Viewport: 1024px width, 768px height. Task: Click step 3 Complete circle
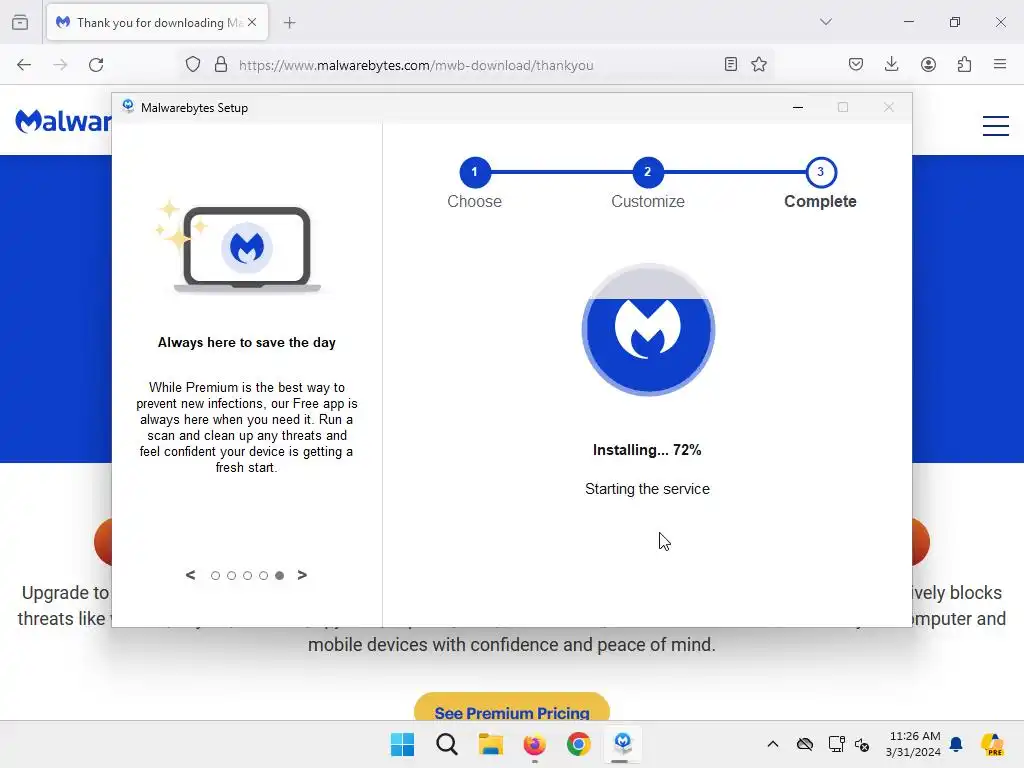coord(821,172)
